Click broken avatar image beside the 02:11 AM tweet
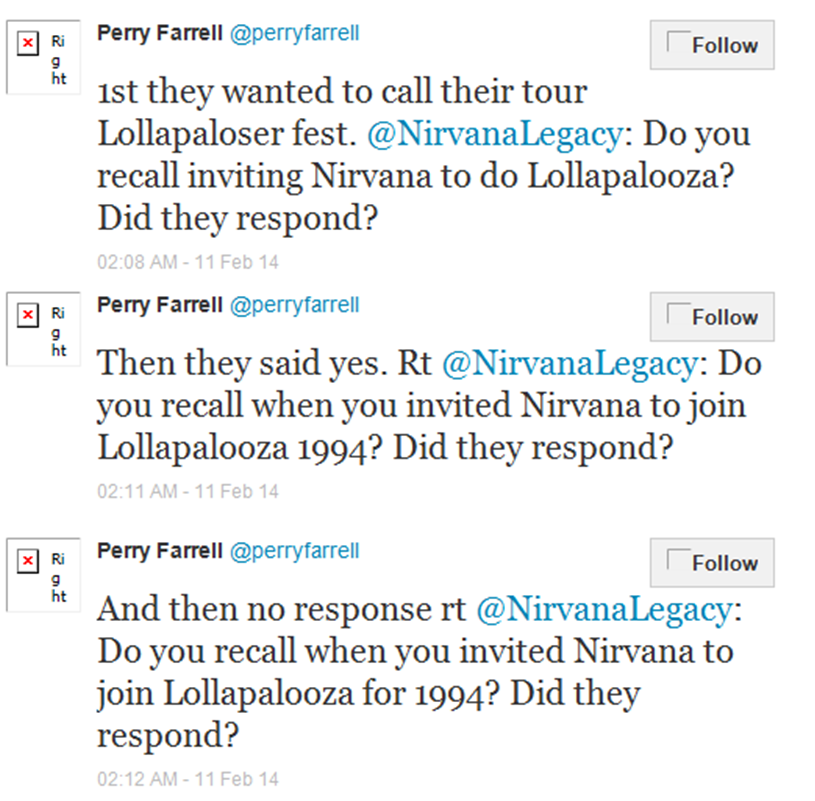The height and width of the screenshot is (801, 815). (x=43, y=329)
